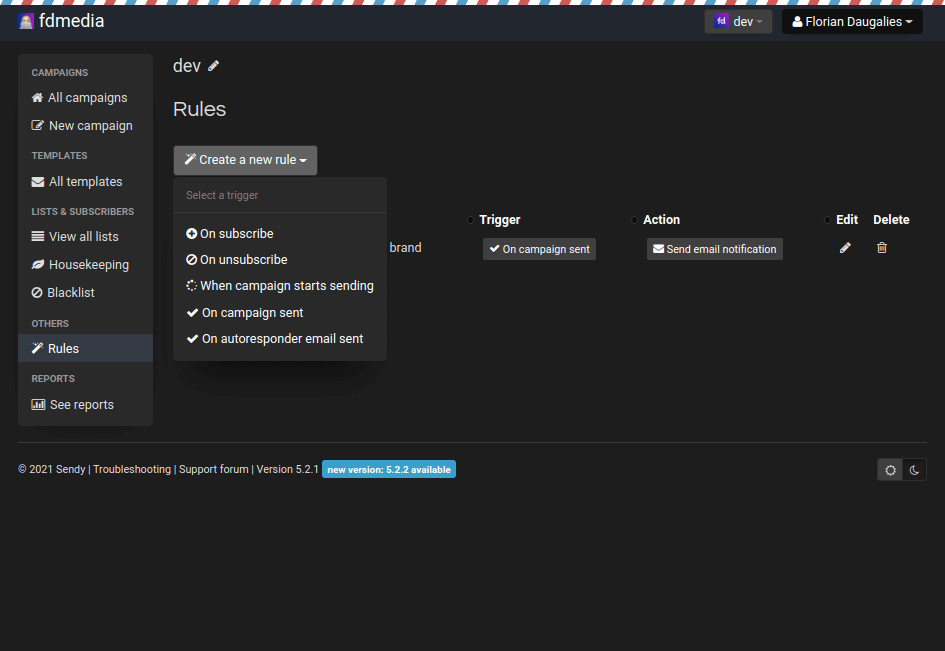This screenshot has width=945, height=651.
Task: Click the pencil icon next to dev title
Action: 213,66
